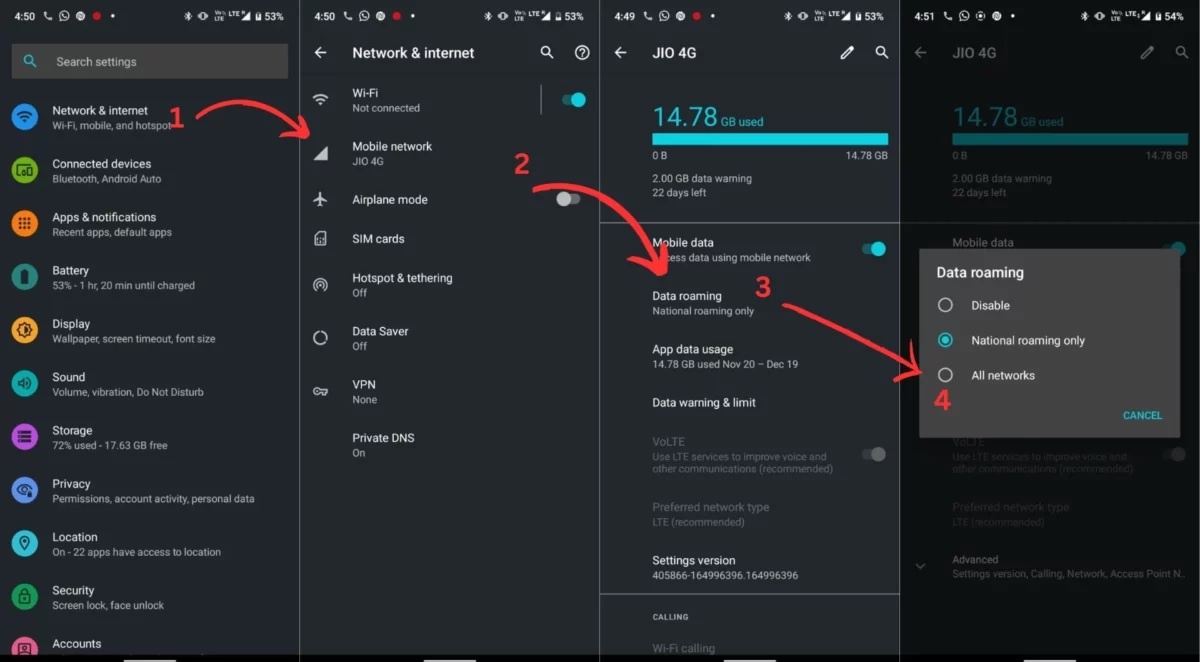Image resolution: width=1204 pixels, height=662 pixels.
Task: Tap the Sound speaker icon
Action: [25, 384]
